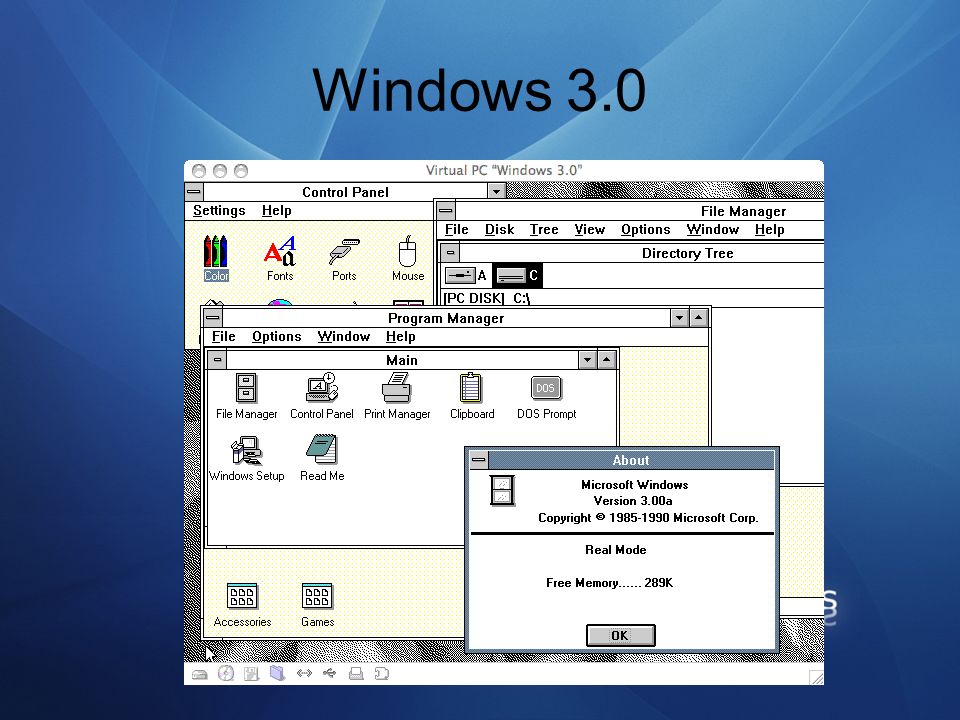The width and height of the screenshot is (960, 720).
Task: Select the Windows Setup icon
Action: pyautogui.click(x=246, y=459)
